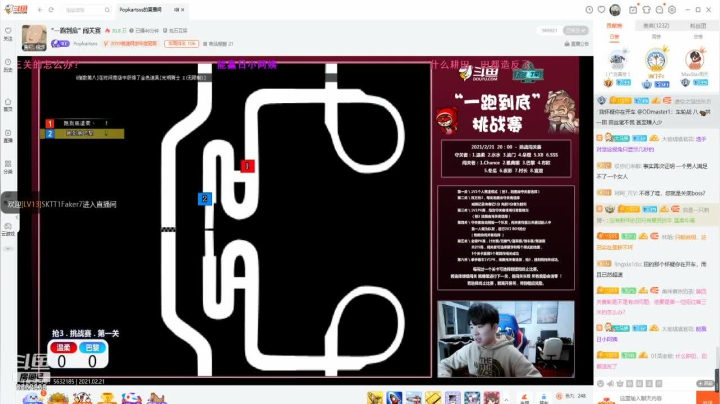
Task: Close the Popkartsss live room tab
Action: tap(183, 10)
